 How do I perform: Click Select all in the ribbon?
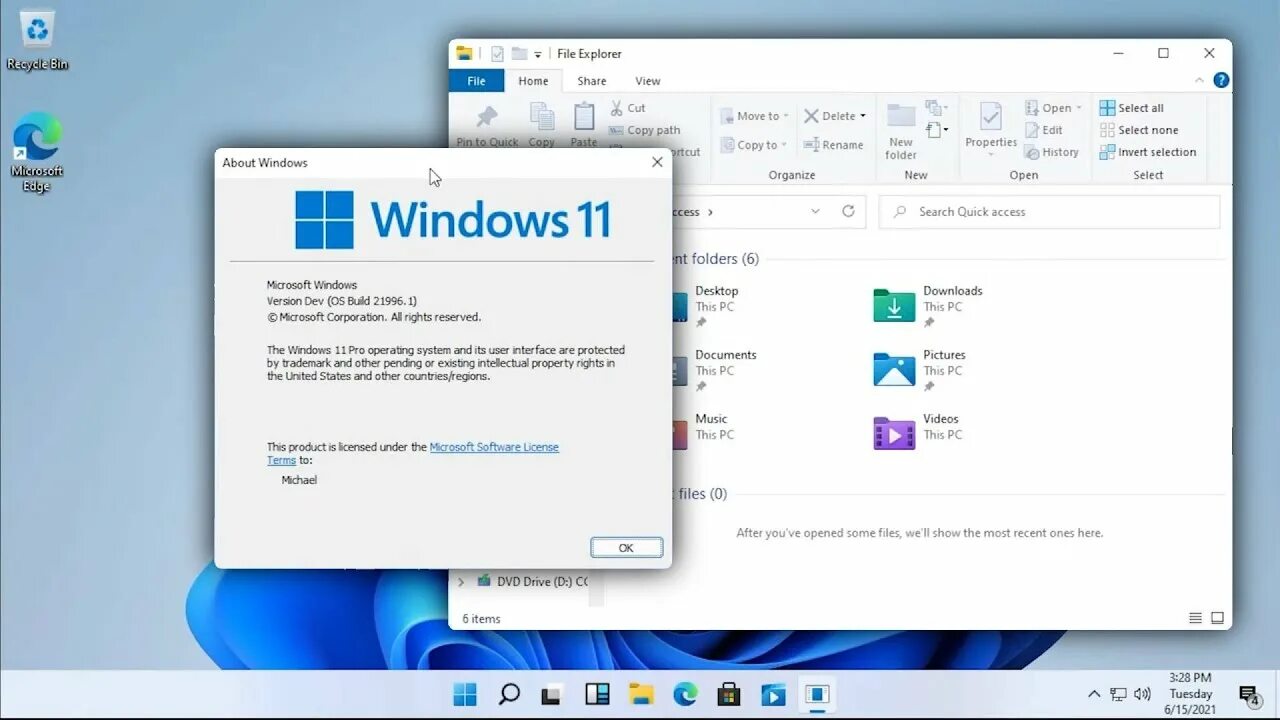(1132, 108)
